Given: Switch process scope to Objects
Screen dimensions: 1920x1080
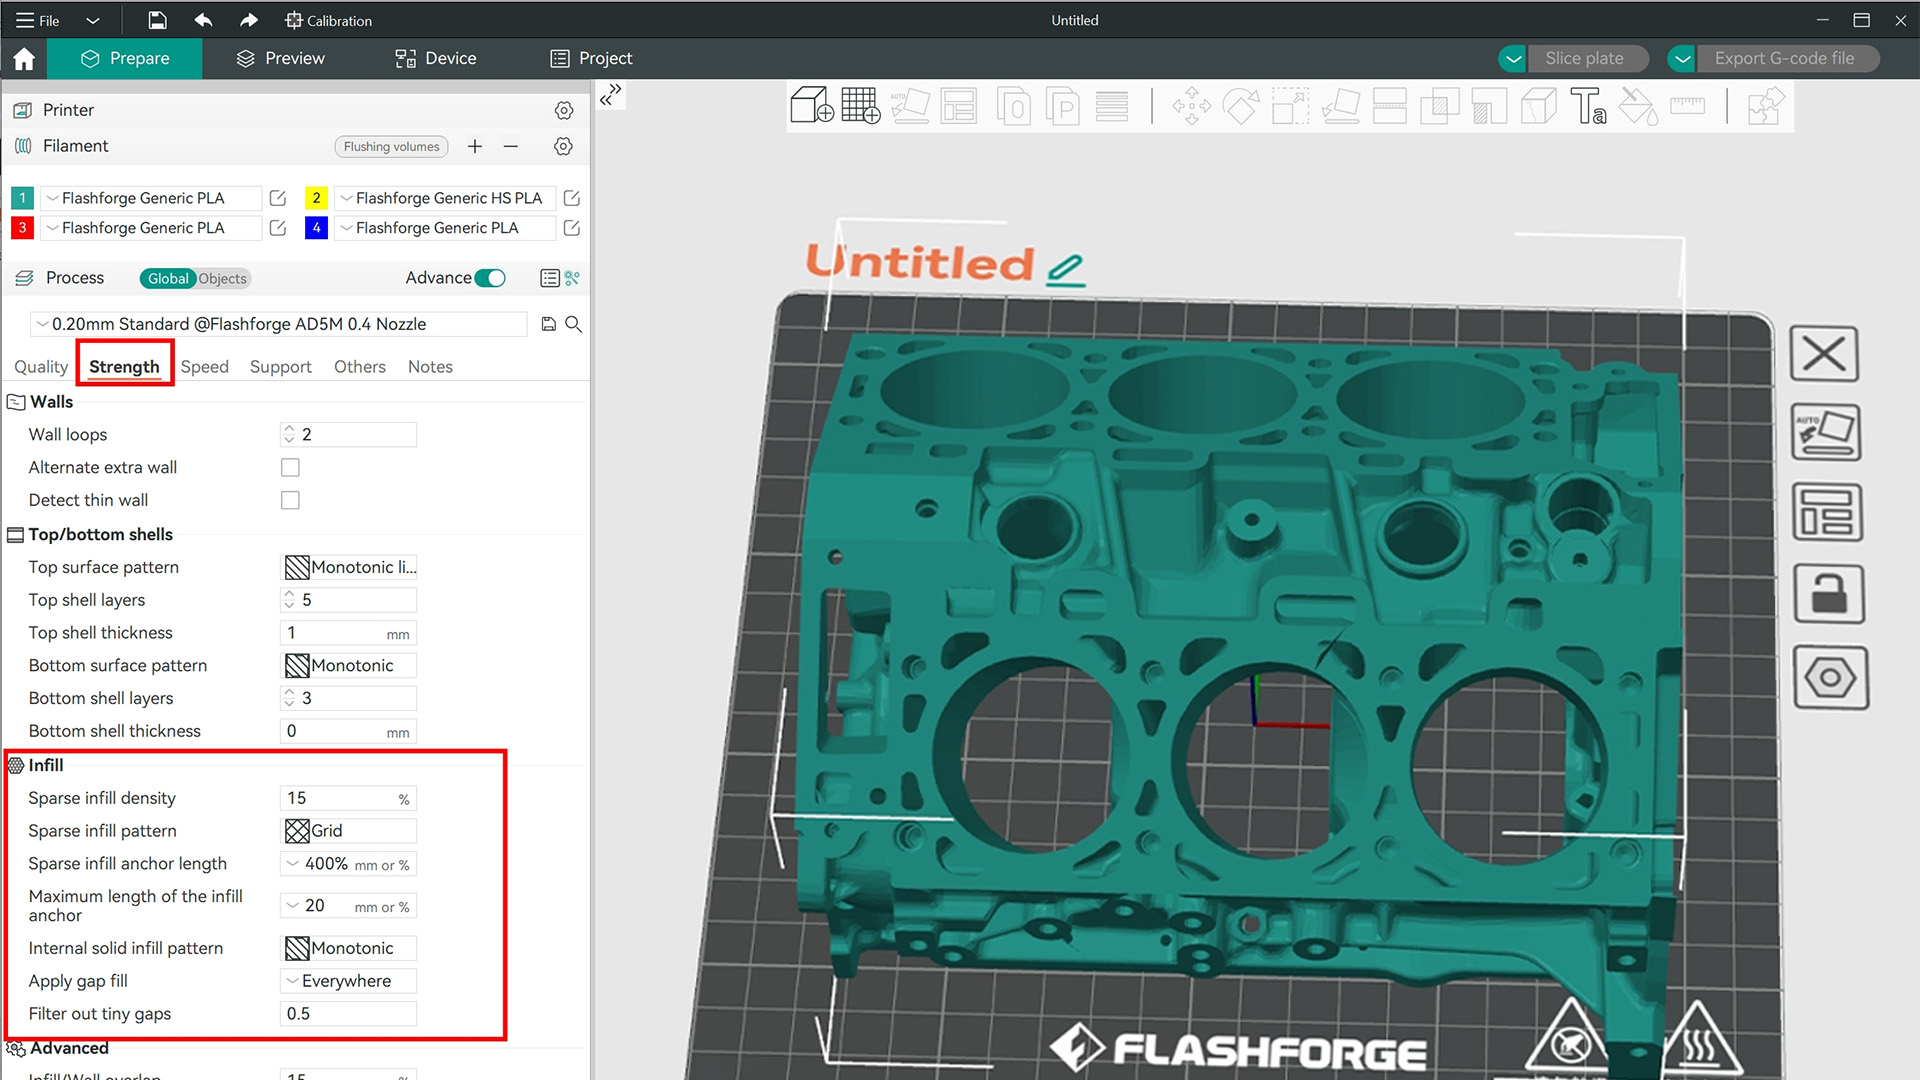Looking at the screenshot, I should tap(222, 279).
